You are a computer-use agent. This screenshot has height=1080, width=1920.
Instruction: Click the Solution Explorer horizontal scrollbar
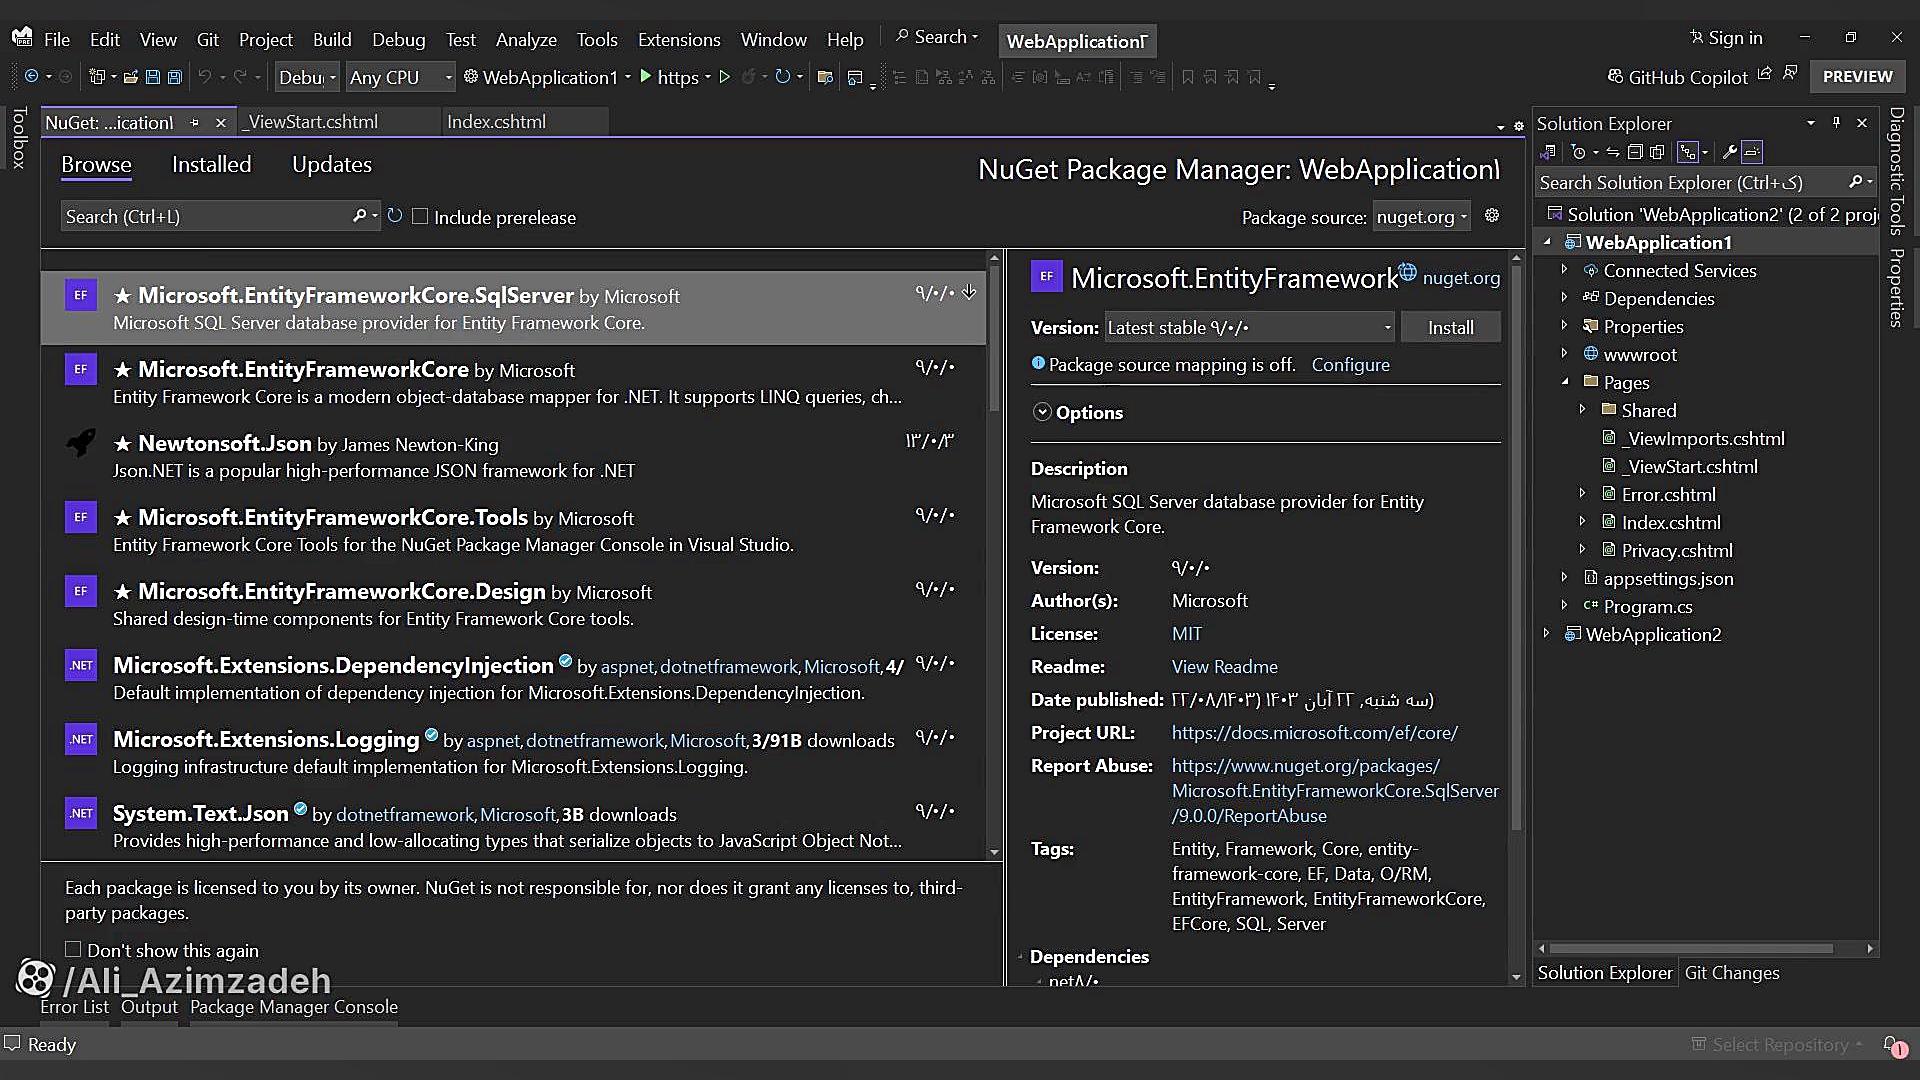[1692, 948]
